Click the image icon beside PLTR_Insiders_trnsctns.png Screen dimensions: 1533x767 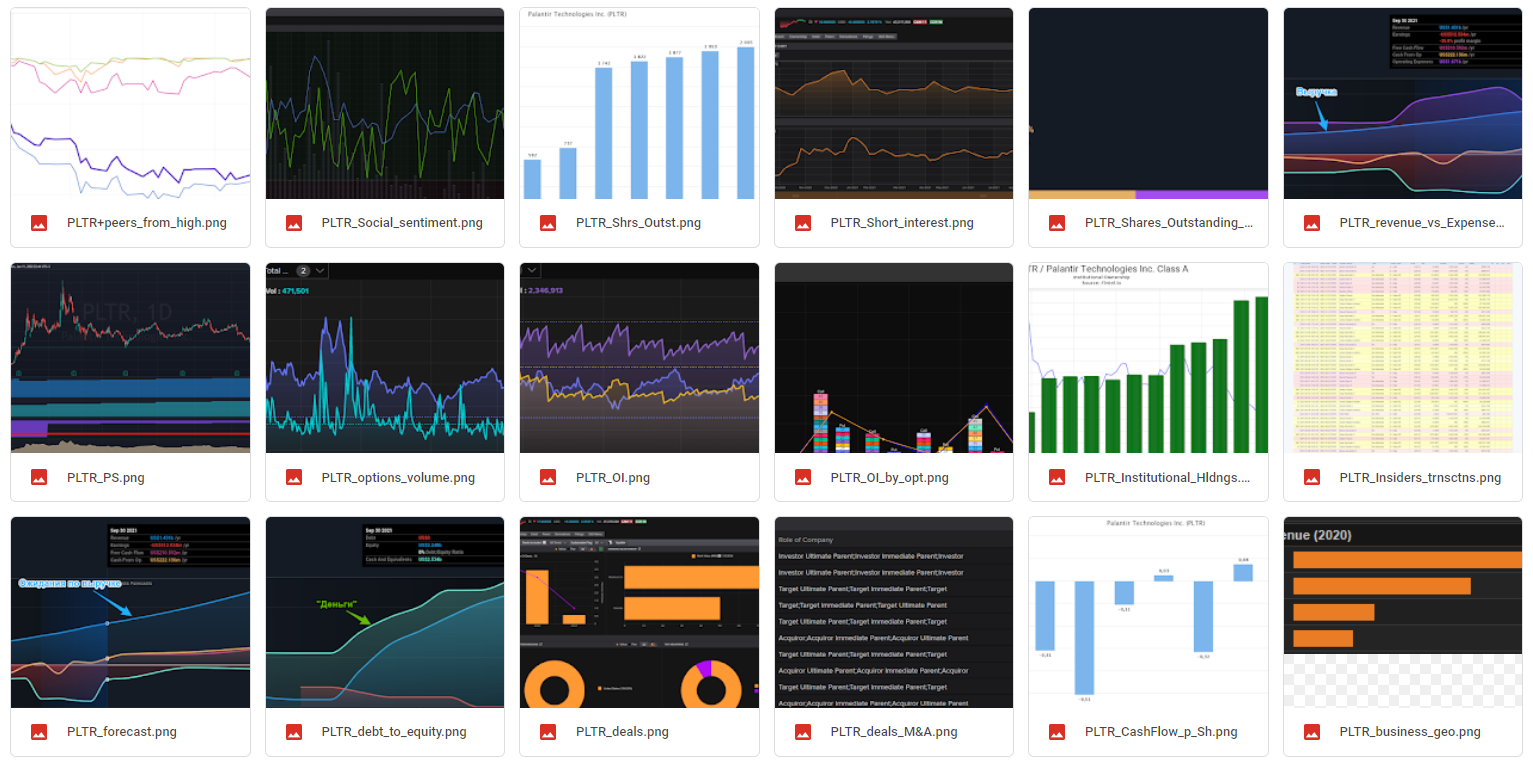tap(1312, 477)
